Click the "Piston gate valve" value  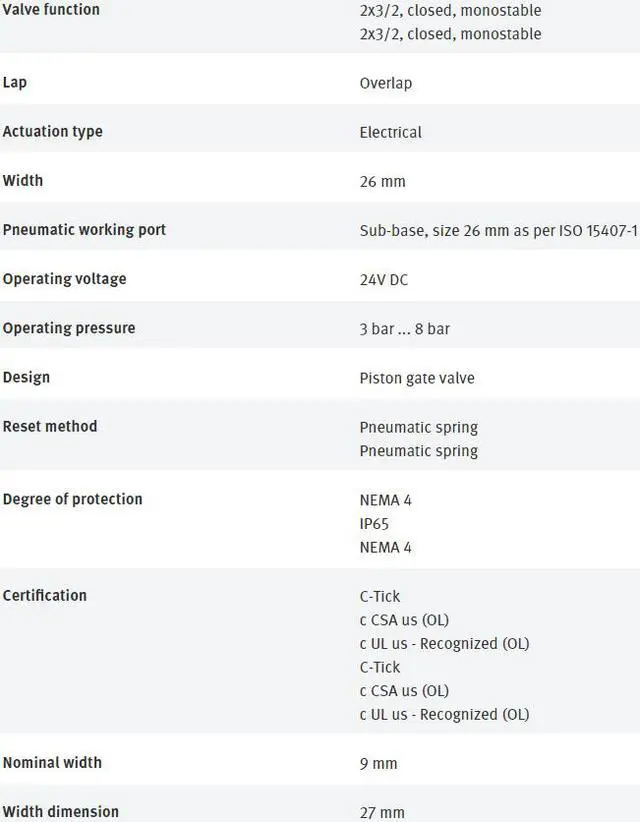(x=417, y=378)
